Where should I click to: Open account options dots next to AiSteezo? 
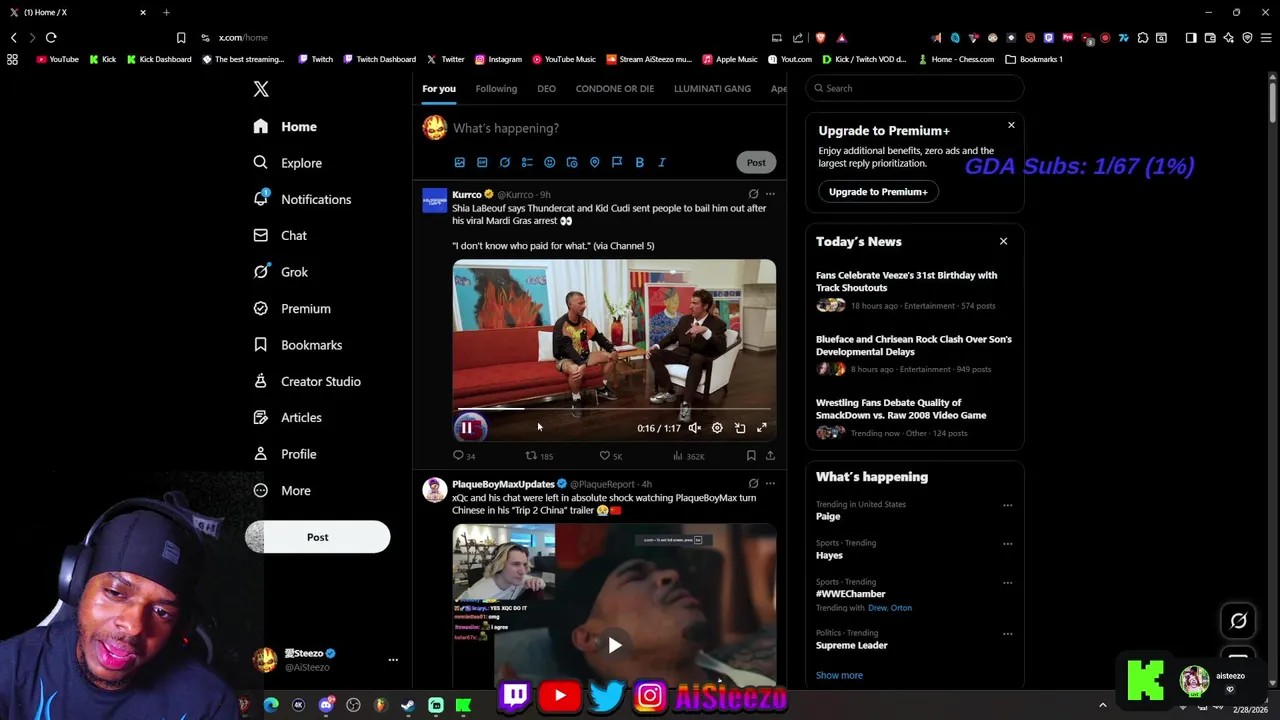click(393, 660)
